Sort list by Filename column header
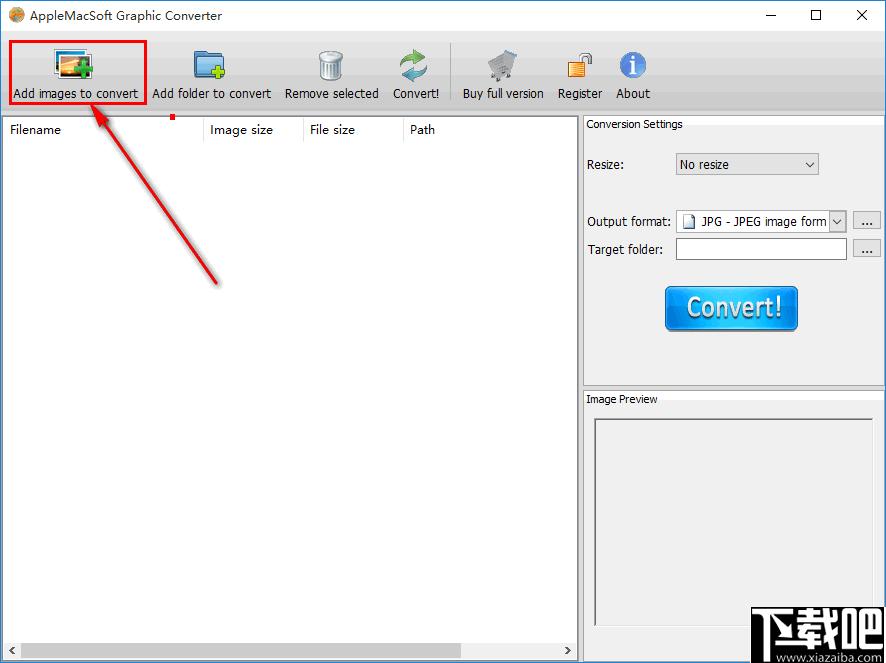 (103, 129)
